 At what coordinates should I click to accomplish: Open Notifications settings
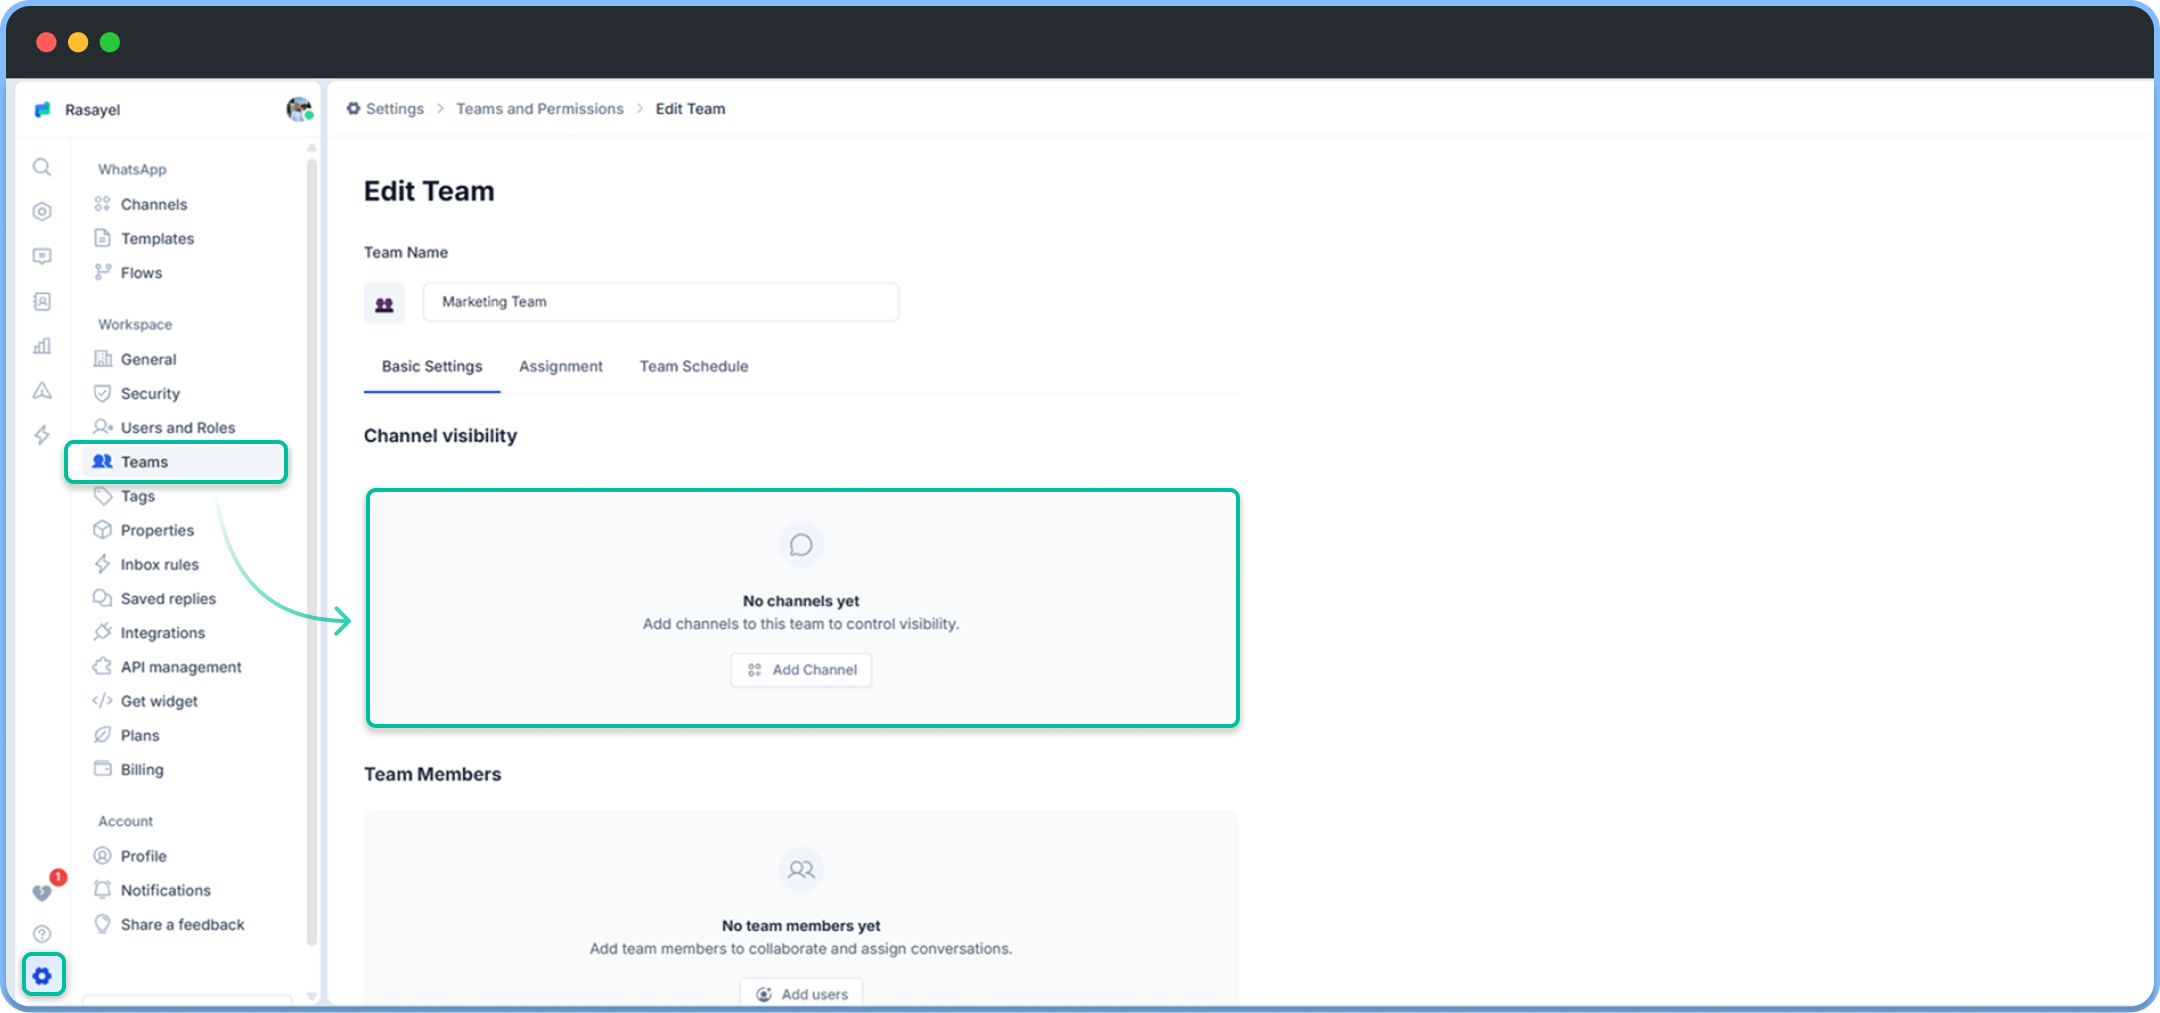166,890
